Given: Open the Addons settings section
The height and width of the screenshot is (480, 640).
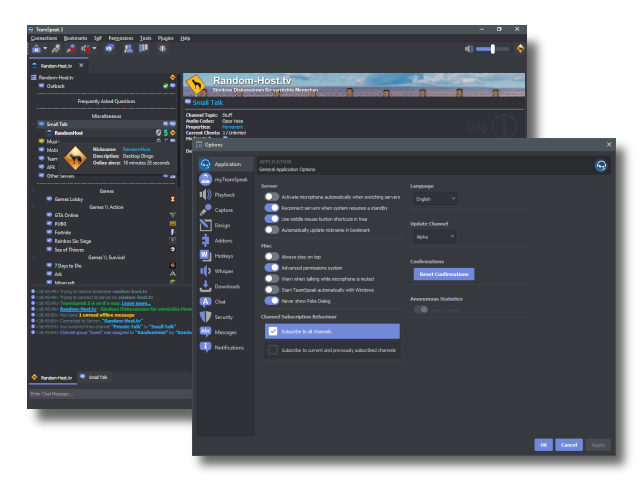Looking at the screenshot, I should click(224, 240).
